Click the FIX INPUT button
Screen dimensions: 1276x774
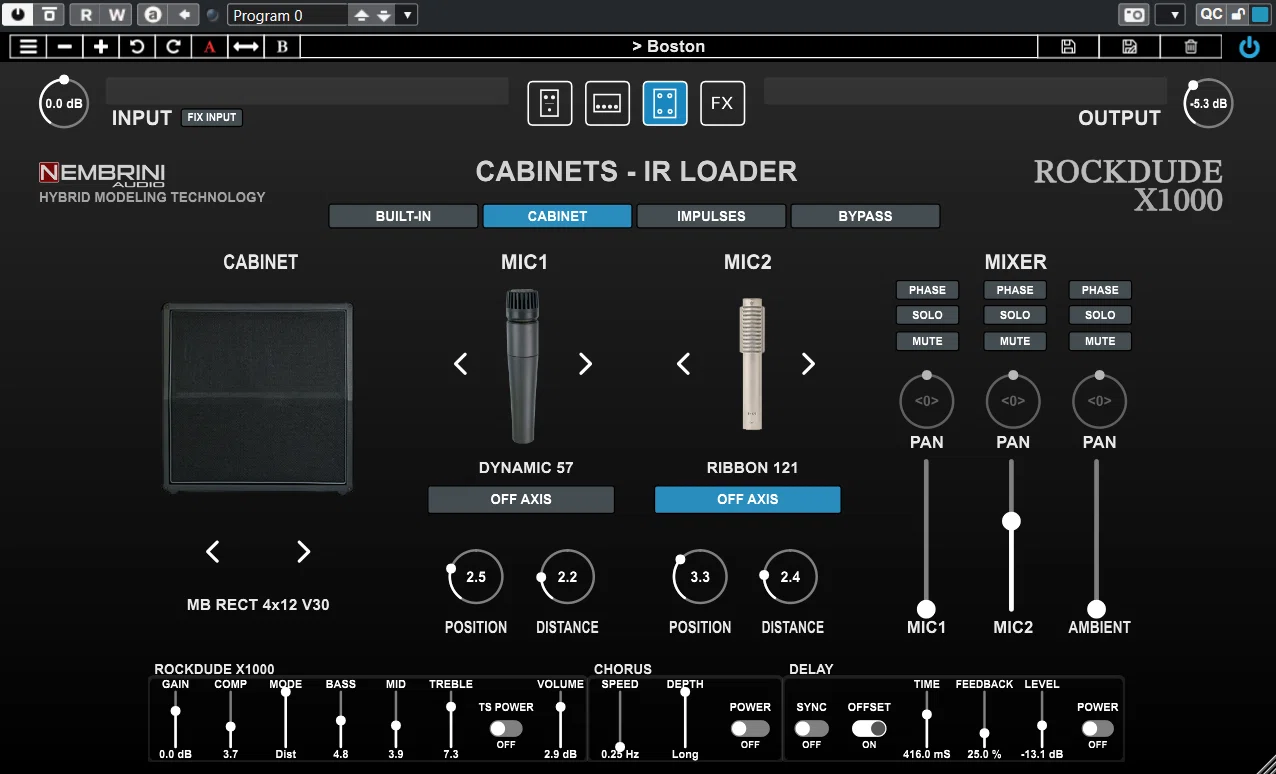coord(212,117)
